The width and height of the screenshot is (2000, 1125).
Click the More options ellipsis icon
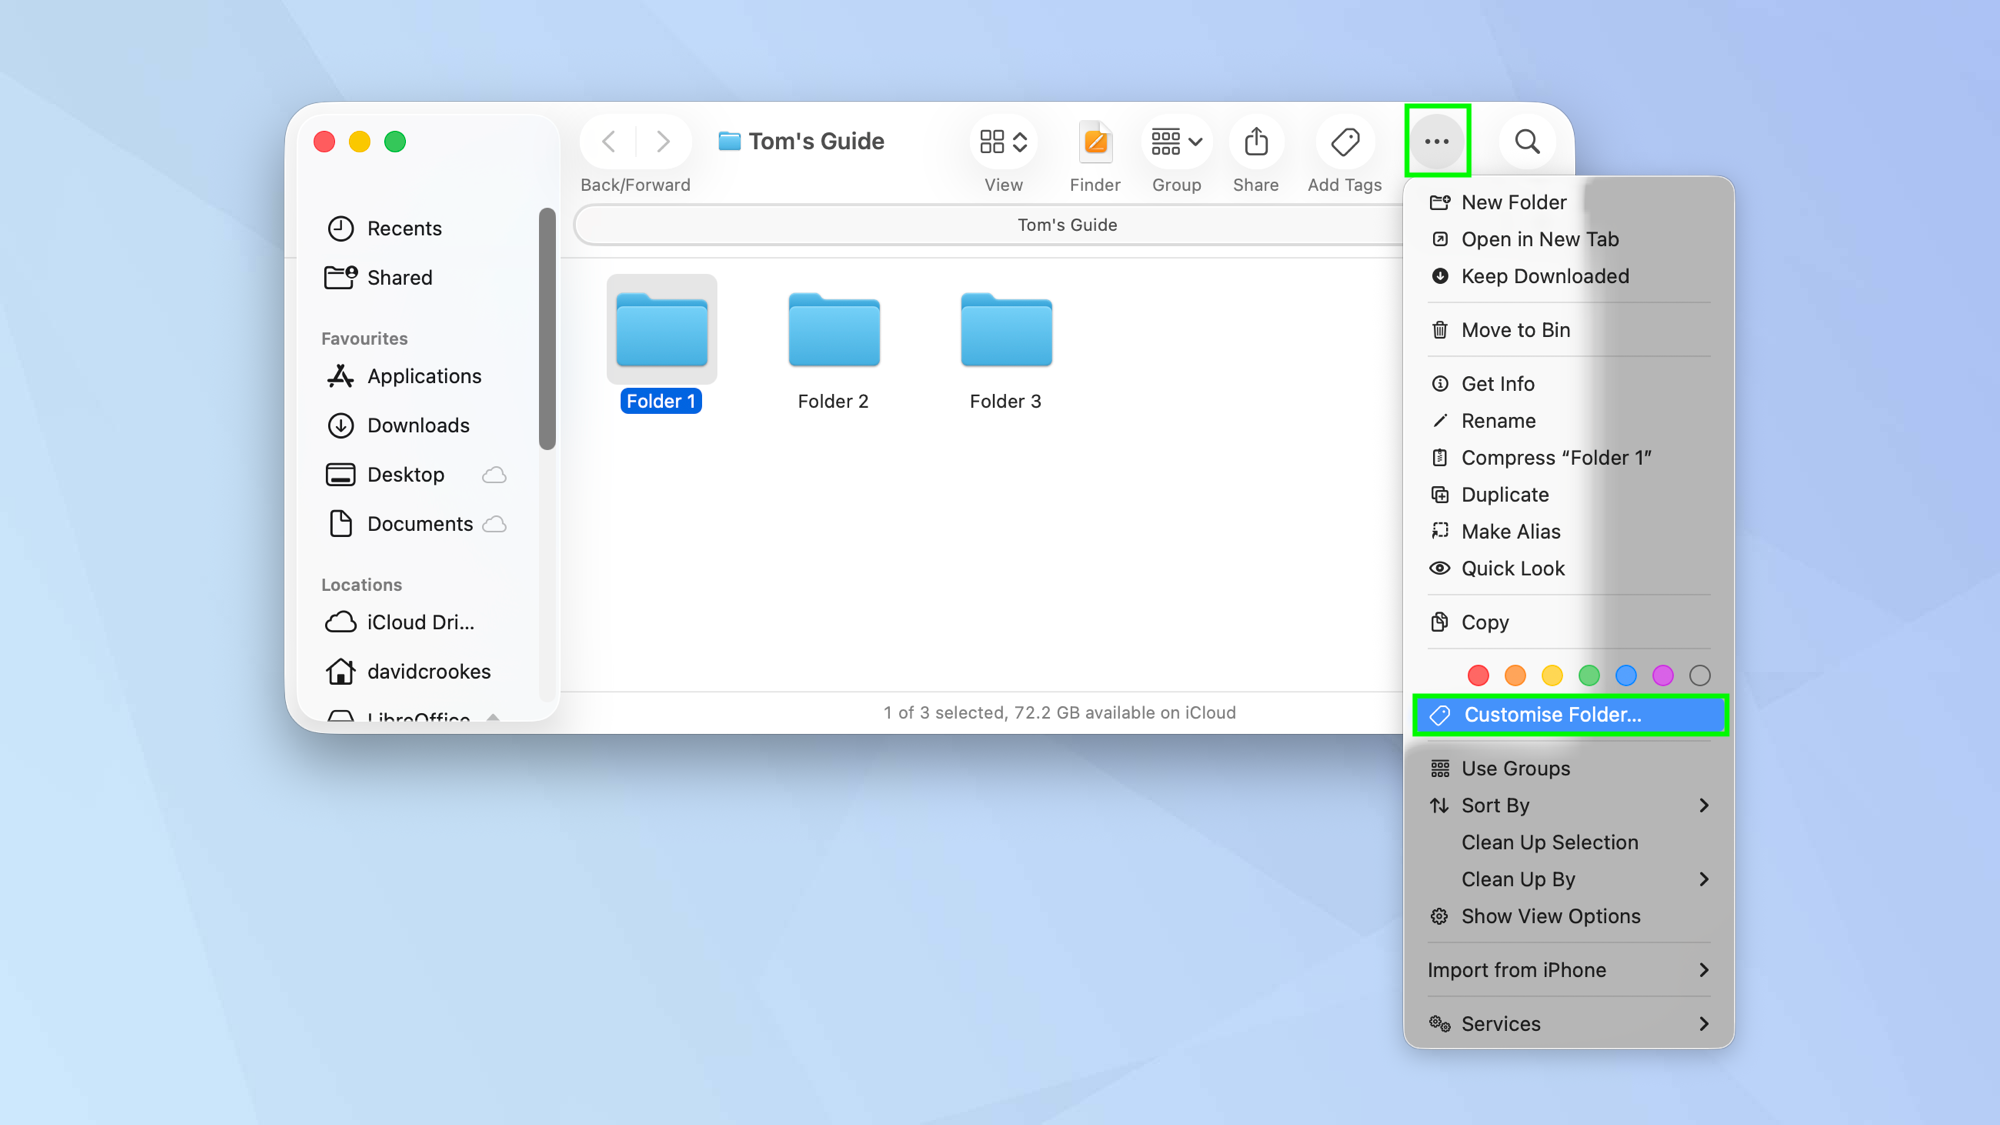click(x=1437, y=141)
